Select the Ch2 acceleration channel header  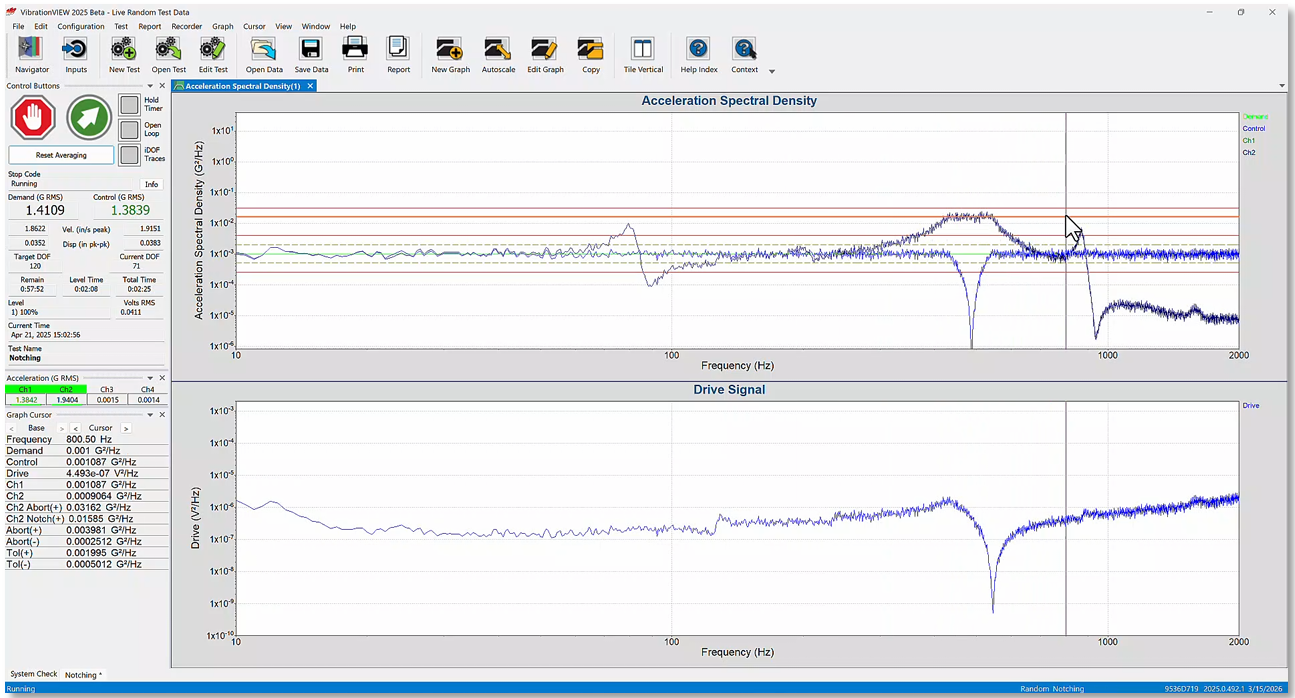coord(66,389)
